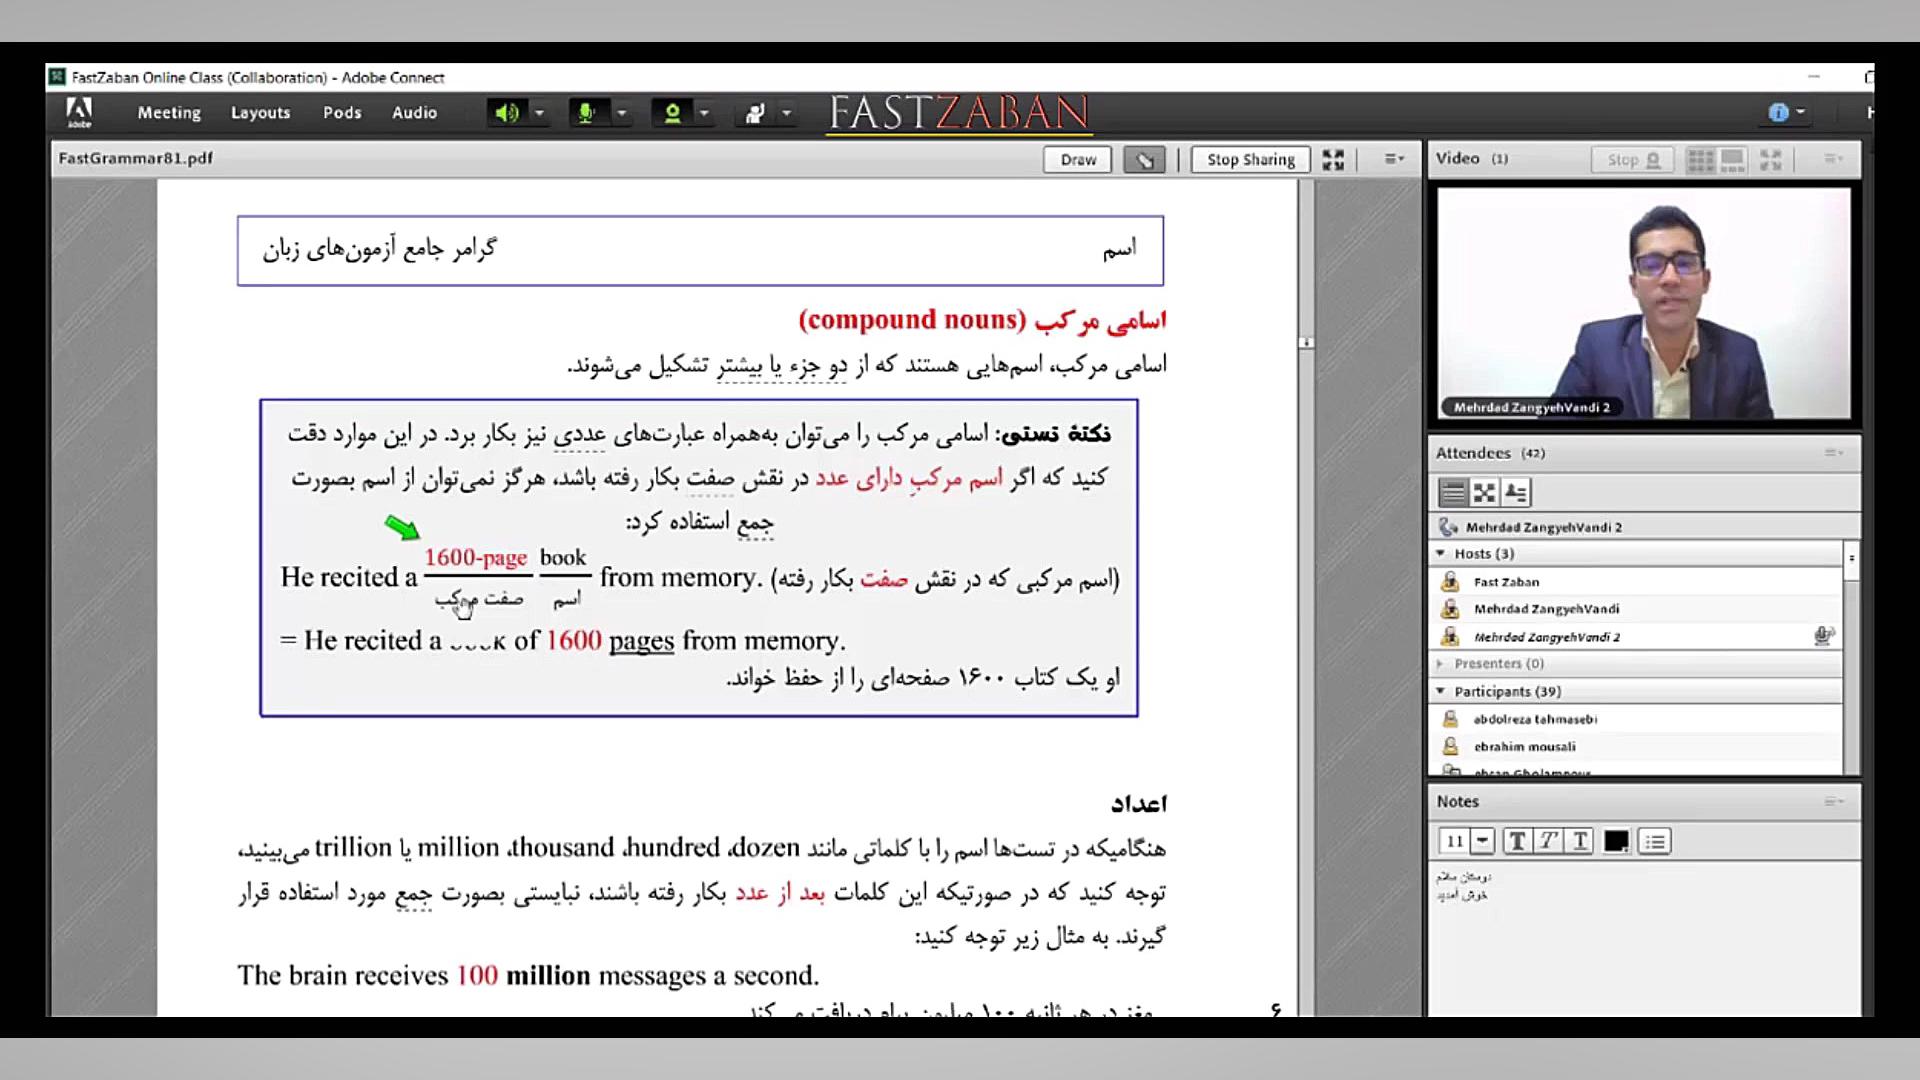Image resolution: width=1920 pixels, height=1080 pixels.
Task: Open the Audio menu
Action: click(414, 113)
